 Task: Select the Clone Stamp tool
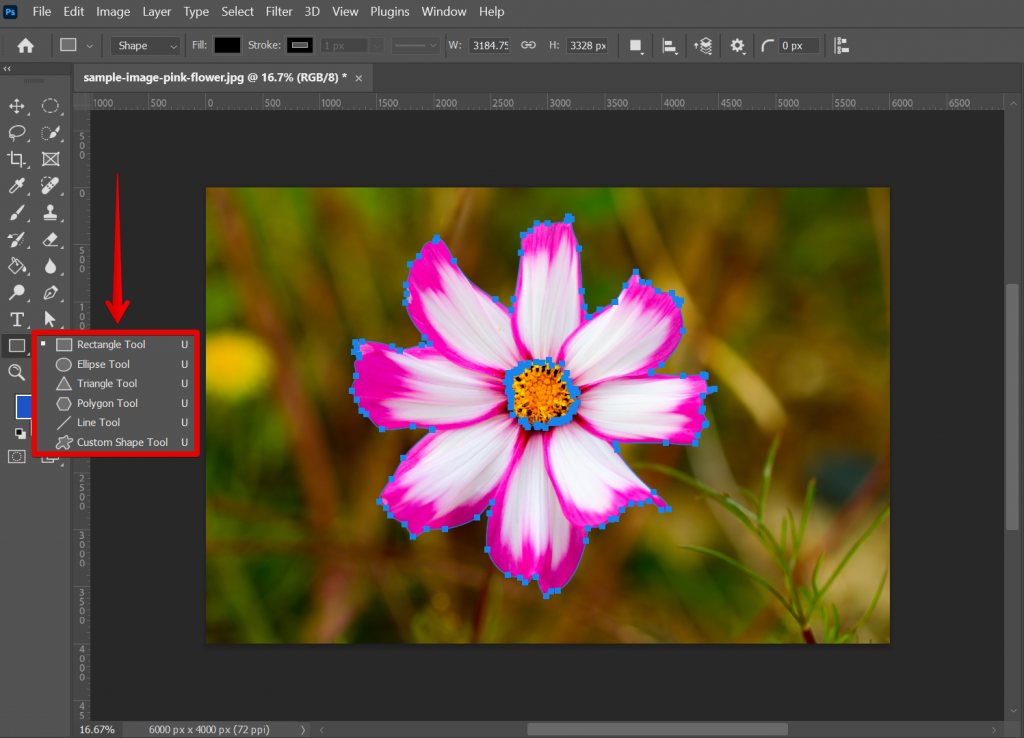pos(49,212)
